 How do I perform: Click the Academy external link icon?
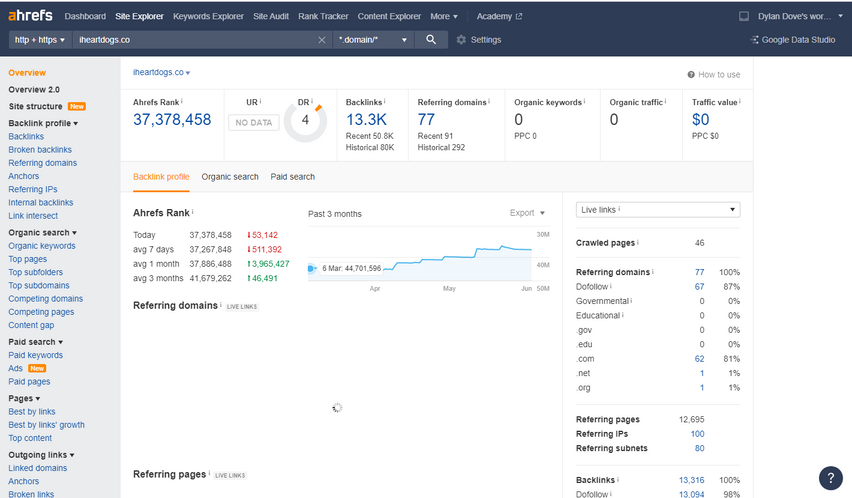[519, 16]
